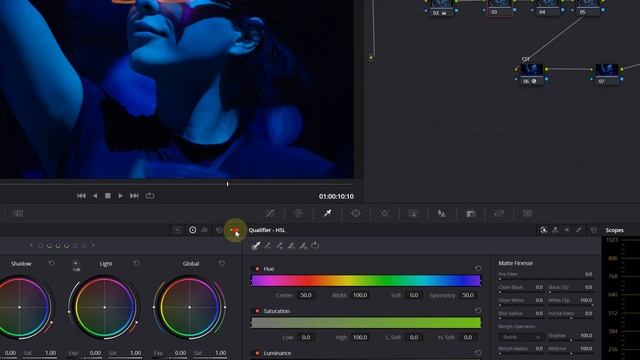
Task: Toggle the Hue qualifier on or off
Action: click(x=257, y=269)
